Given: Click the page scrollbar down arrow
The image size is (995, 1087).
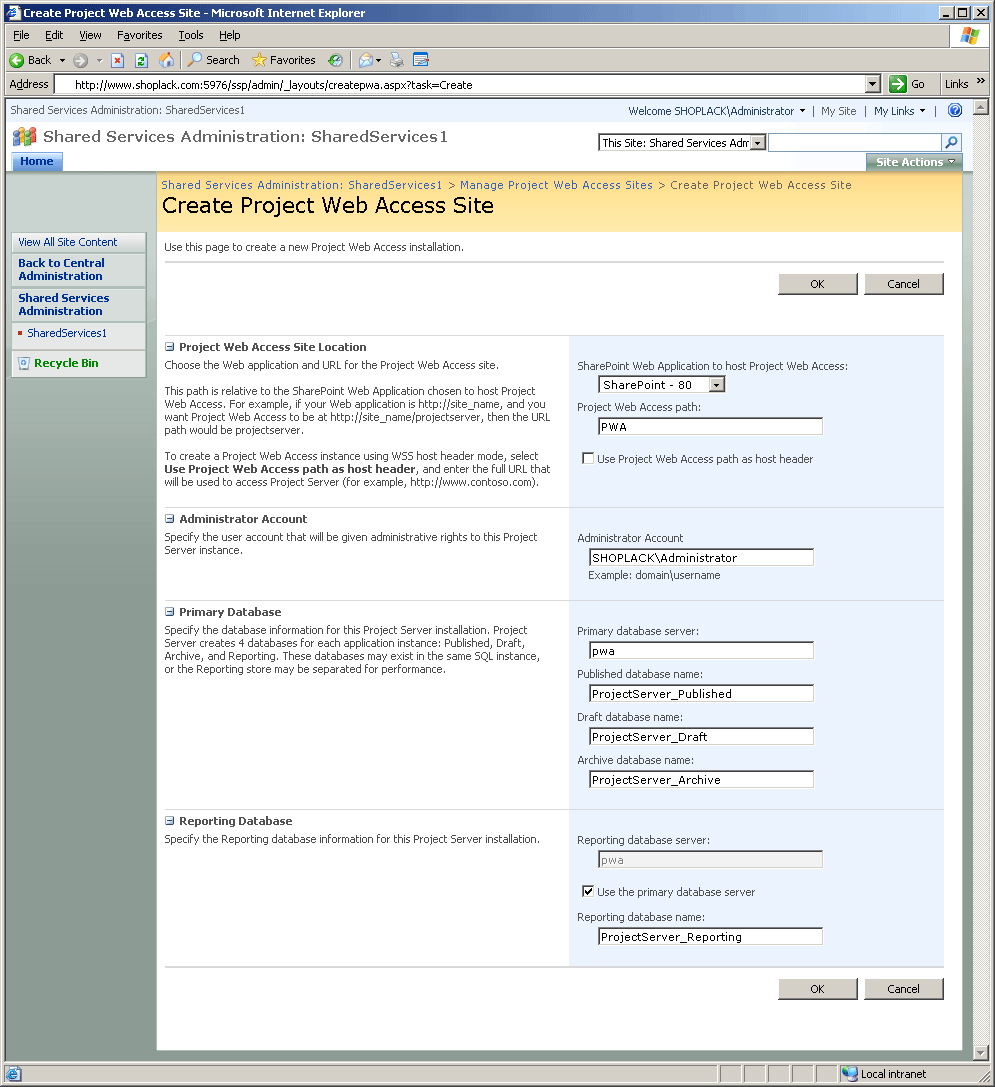Looking at the screenshot, I should pyautogui.click(x=980, y=1052).
